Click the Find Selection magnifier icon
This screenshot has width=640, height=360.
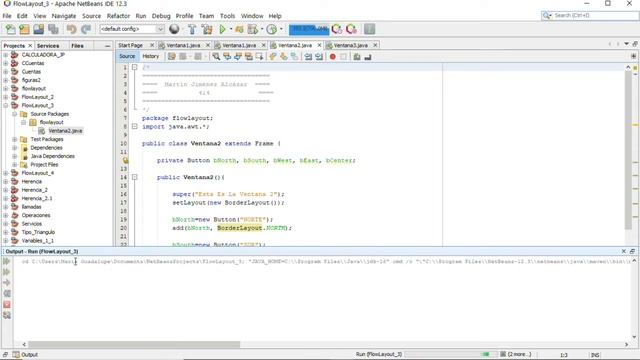pos(216,57)
